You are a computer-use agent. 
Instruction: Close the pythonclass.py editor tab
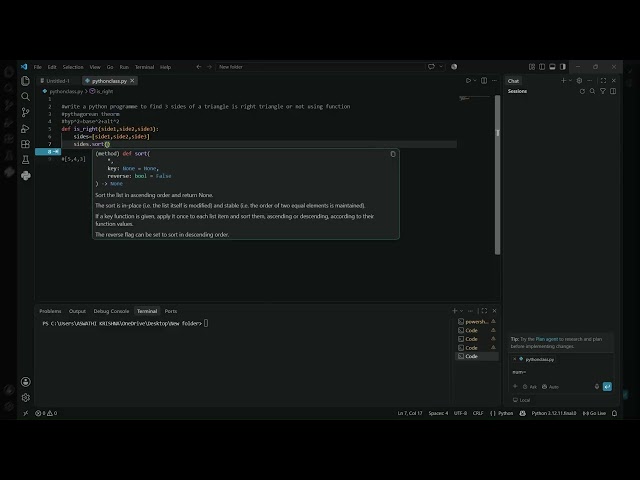[132, 81]
